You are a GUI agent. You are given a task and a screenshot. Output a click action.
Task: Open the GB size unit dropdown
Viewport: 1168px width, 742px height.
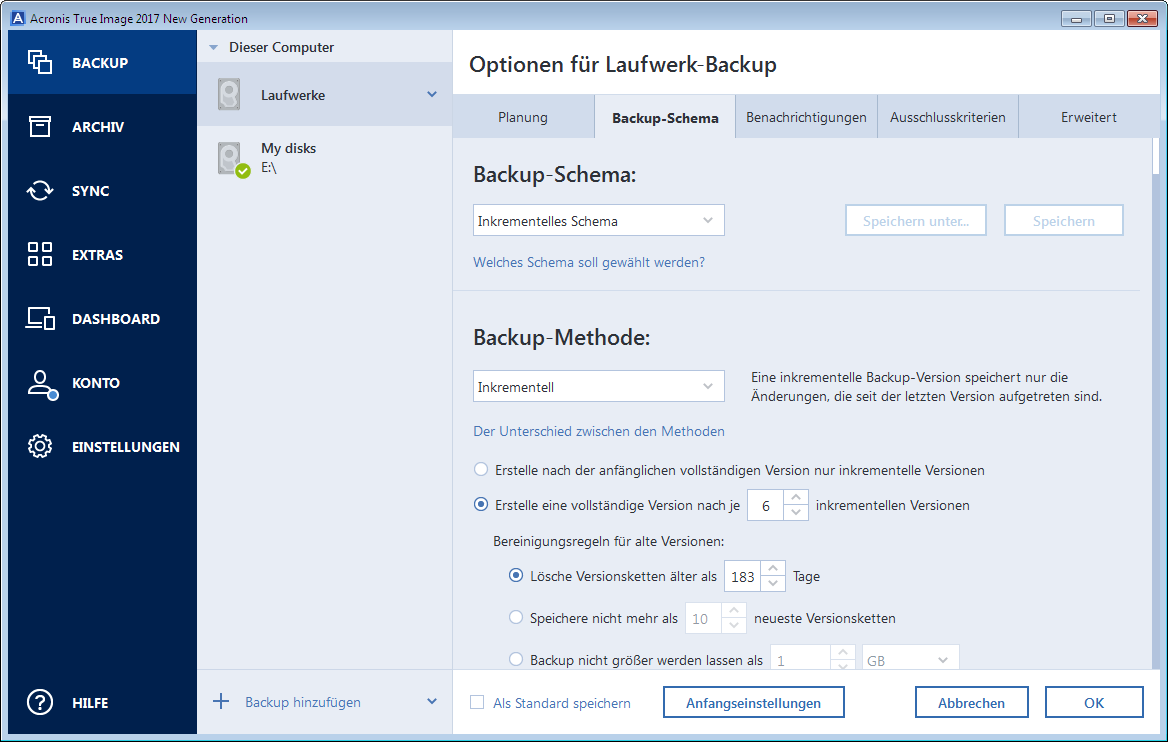click(x=910, y=659)
